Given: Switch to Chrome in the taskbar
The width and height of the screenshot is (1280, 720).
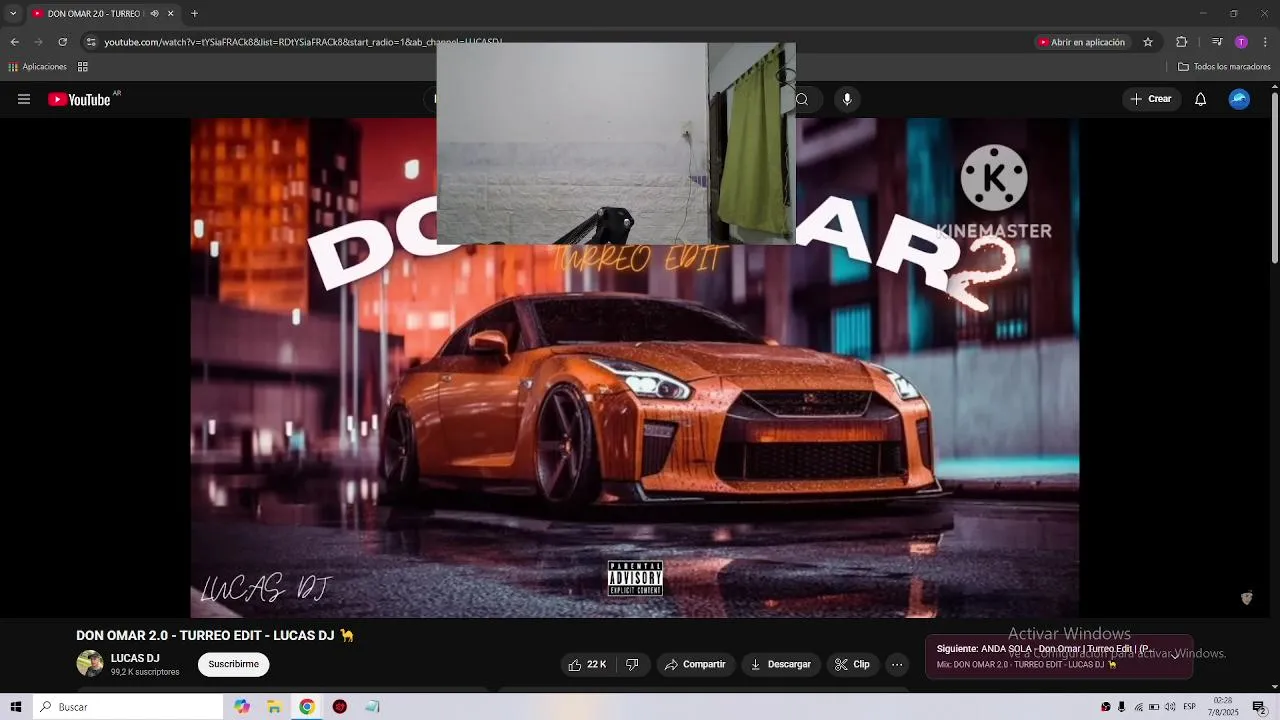Looking at the screenshot, I should point(307,707).
